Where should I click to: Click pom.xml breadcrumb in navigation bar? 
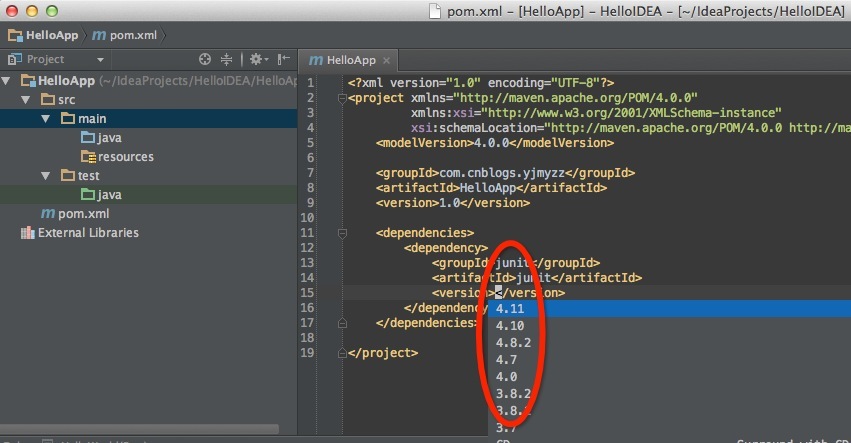(124, 35)
